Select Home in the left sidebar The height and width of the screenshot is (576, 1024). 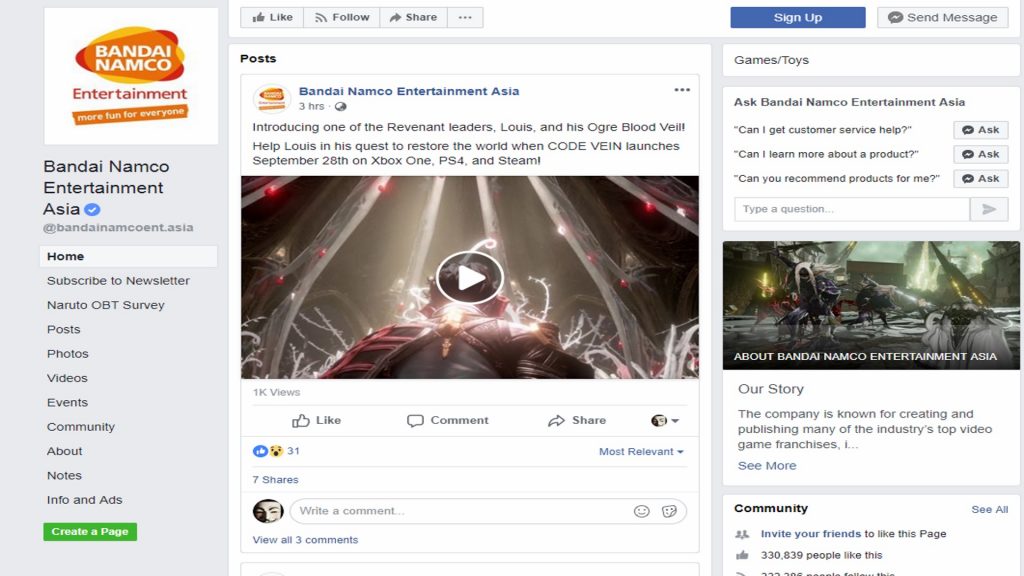click(129, 256)
